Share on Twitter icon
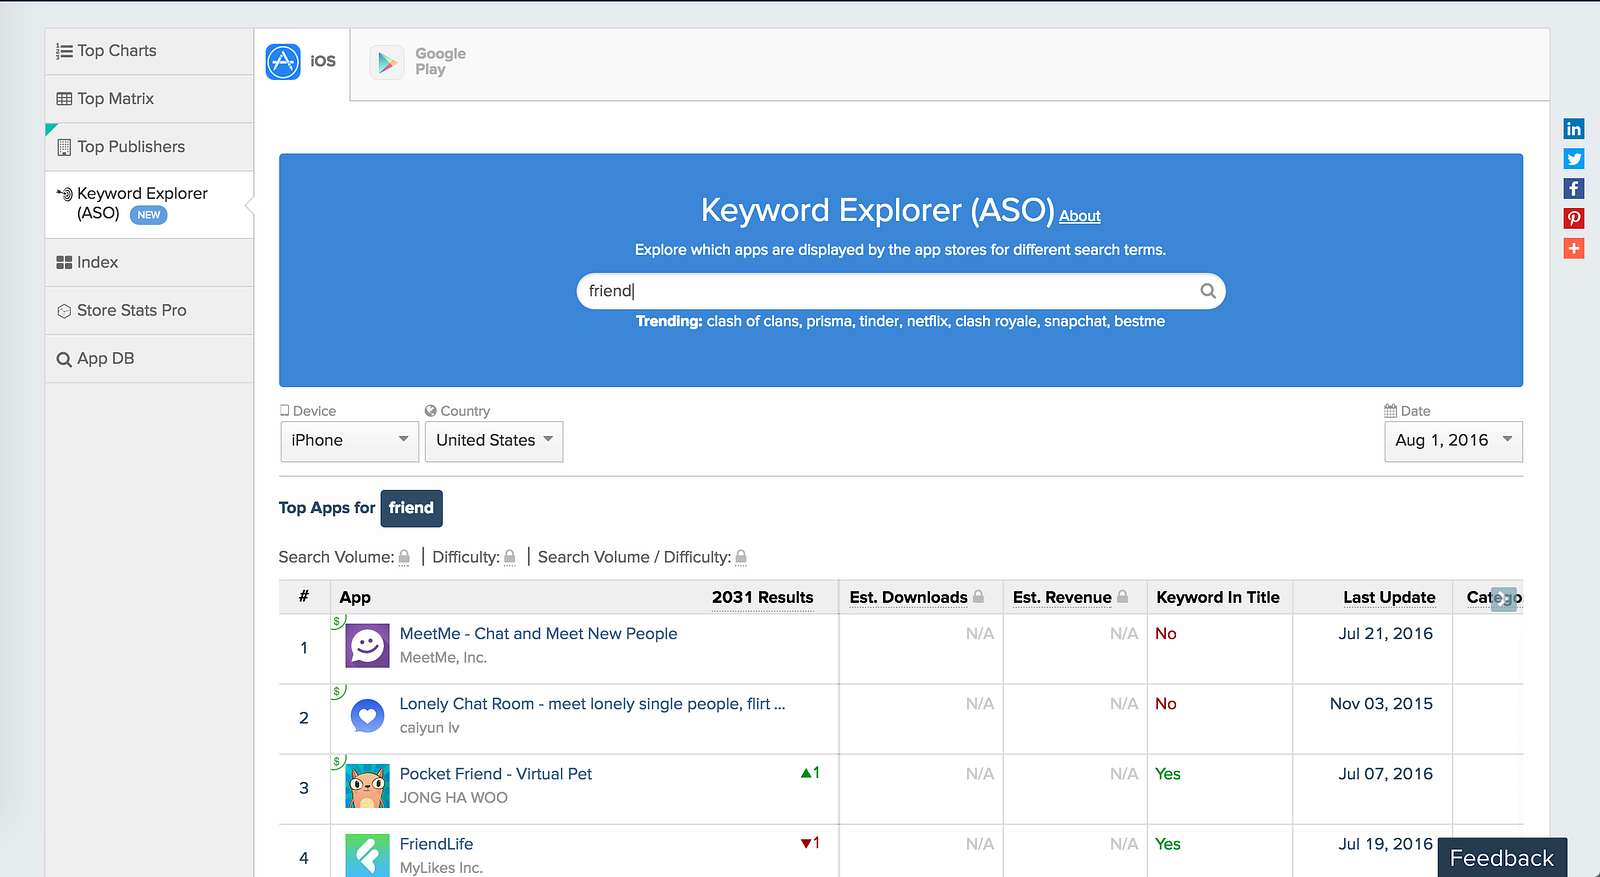Viewport: 1600px width, 877px height. click(1574, 159)
